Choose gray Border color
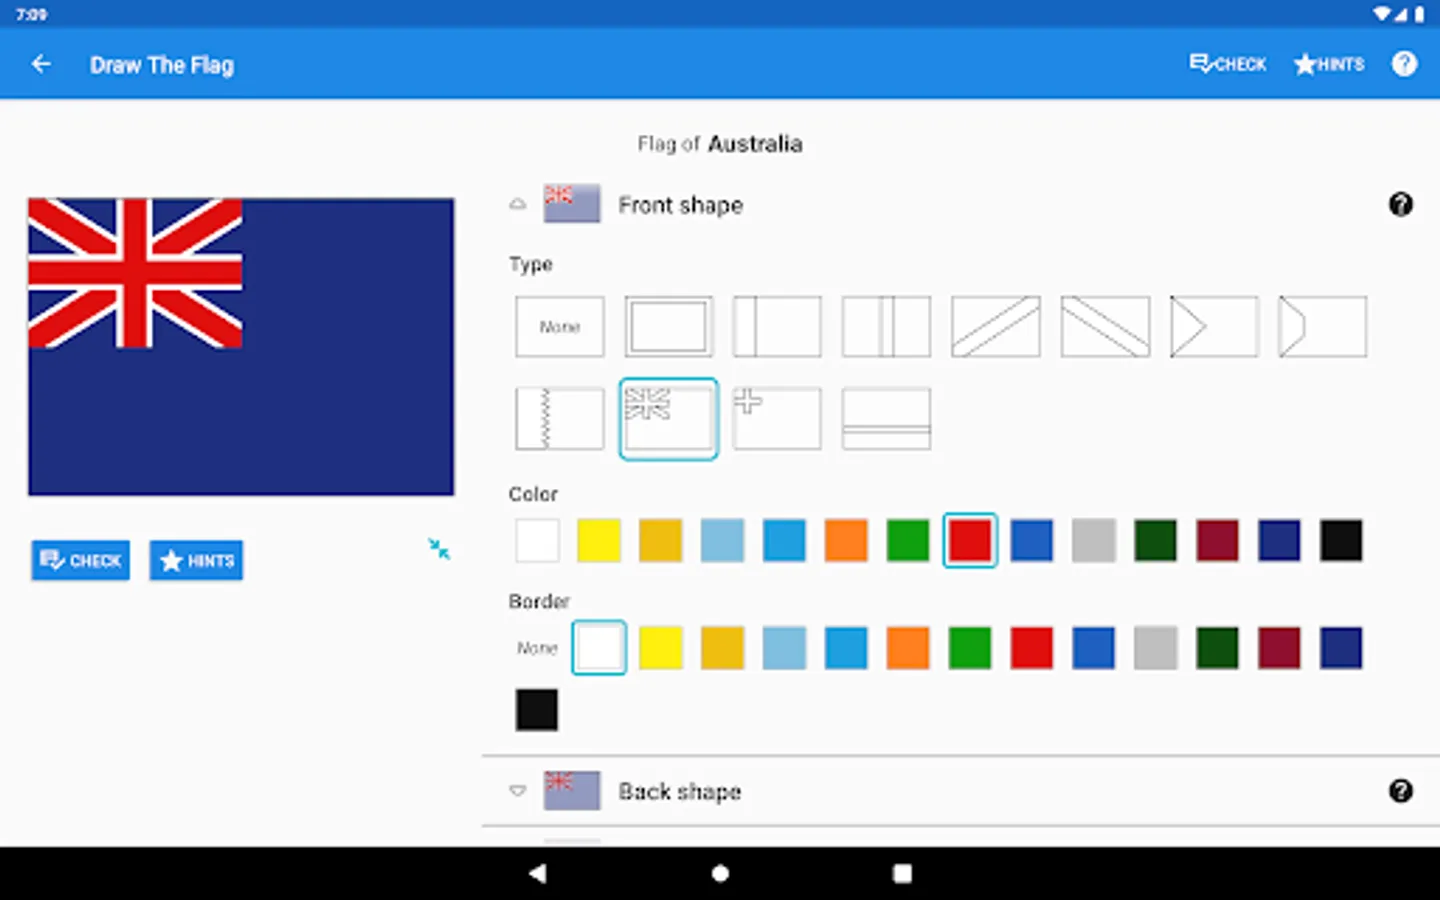The image size is (1440, 900). [1156, 648]
